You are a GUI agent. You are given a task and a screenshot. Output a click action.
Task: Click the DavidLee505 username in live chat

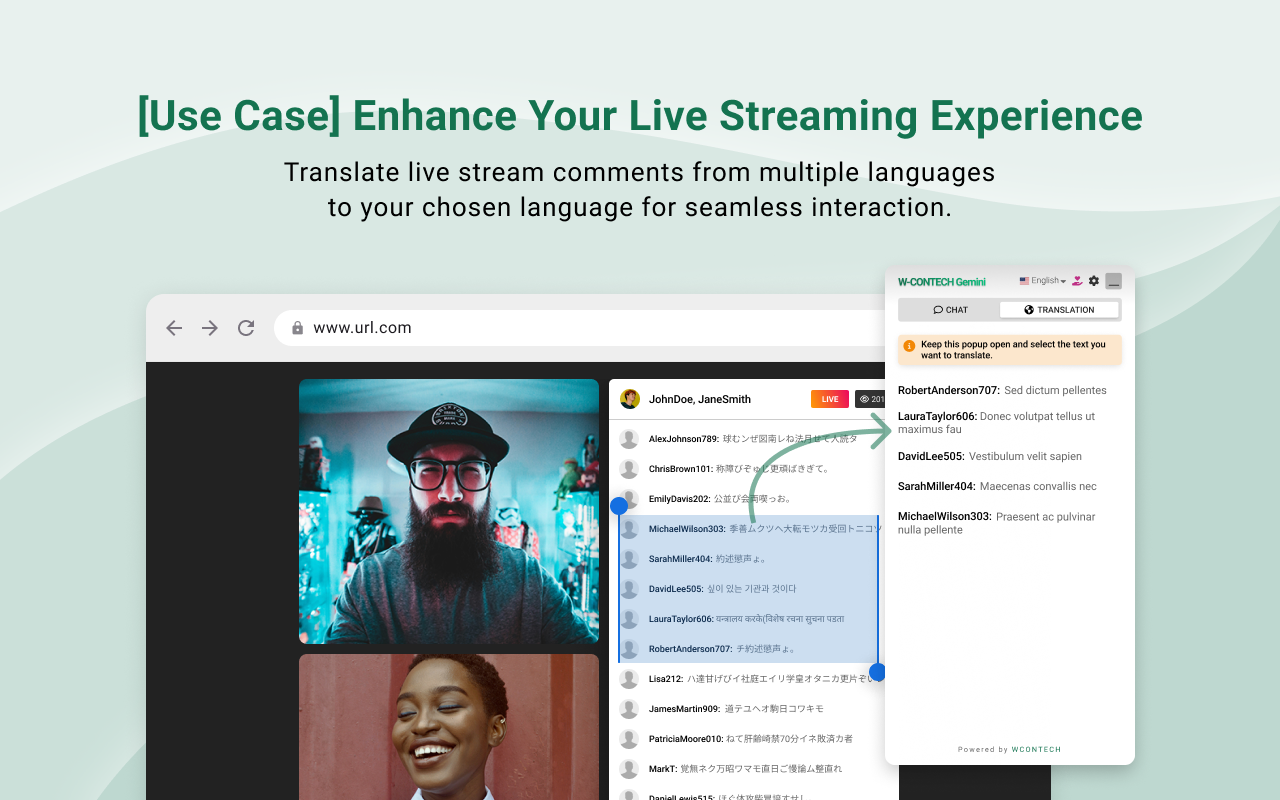(x=676, y=589)
